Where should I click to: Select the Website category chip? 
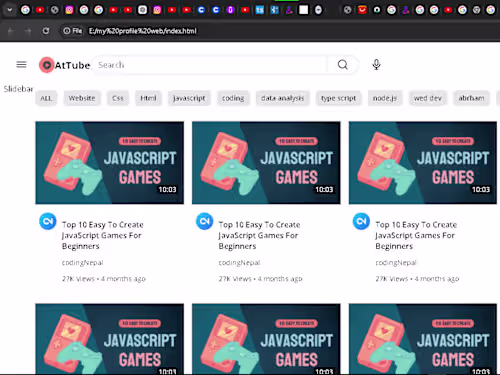pyautogui.click(x=82, y=98)
